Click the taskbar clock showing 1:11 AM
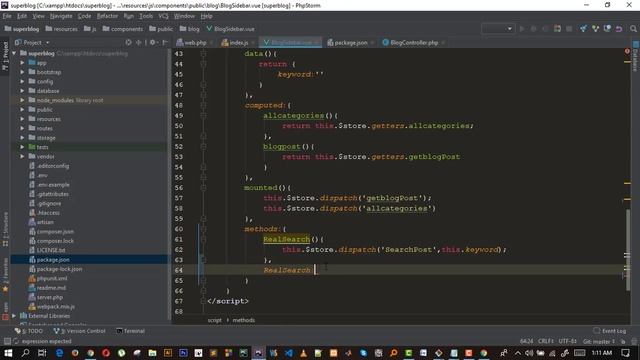The image size is (640, 360). click(x=602, y=353)
